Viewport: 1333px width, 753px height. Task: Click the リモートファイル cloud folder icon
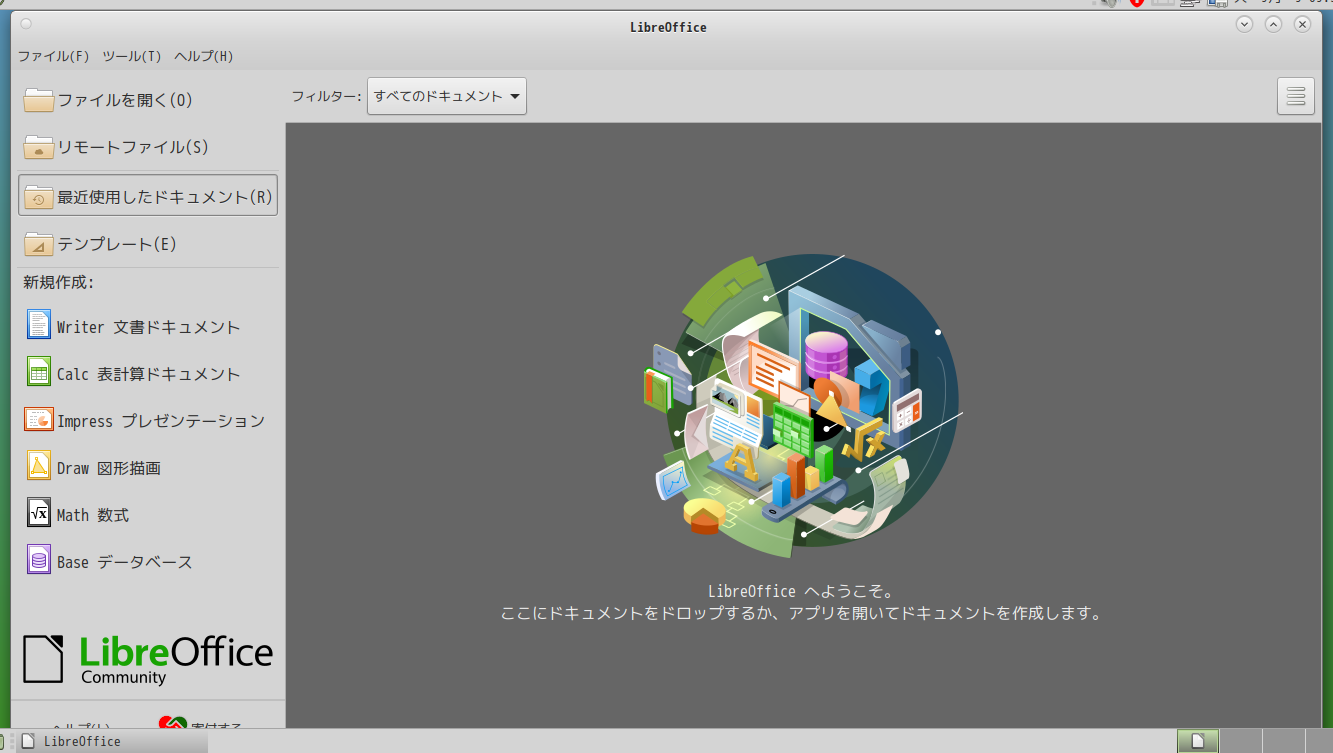point(39,147)
